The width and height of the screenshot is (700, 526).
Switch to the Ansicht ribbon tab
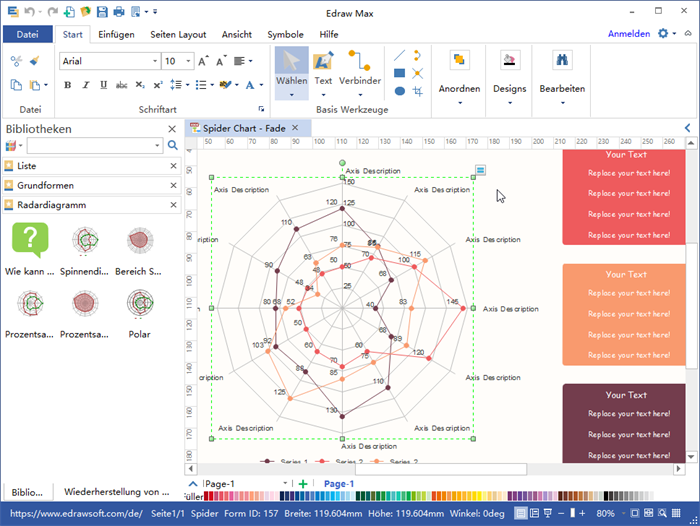(x=237, y=34)
